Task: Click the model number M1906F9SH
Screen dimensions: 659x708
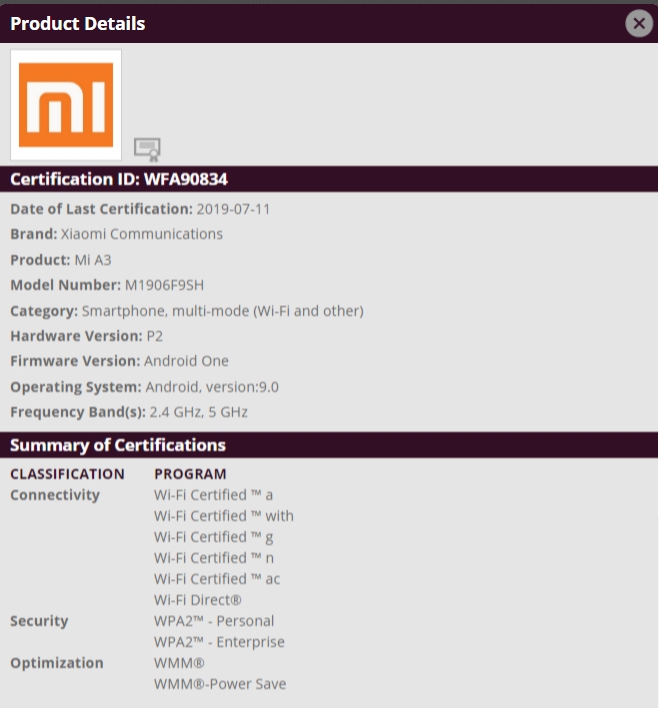Action: [164, 285]
